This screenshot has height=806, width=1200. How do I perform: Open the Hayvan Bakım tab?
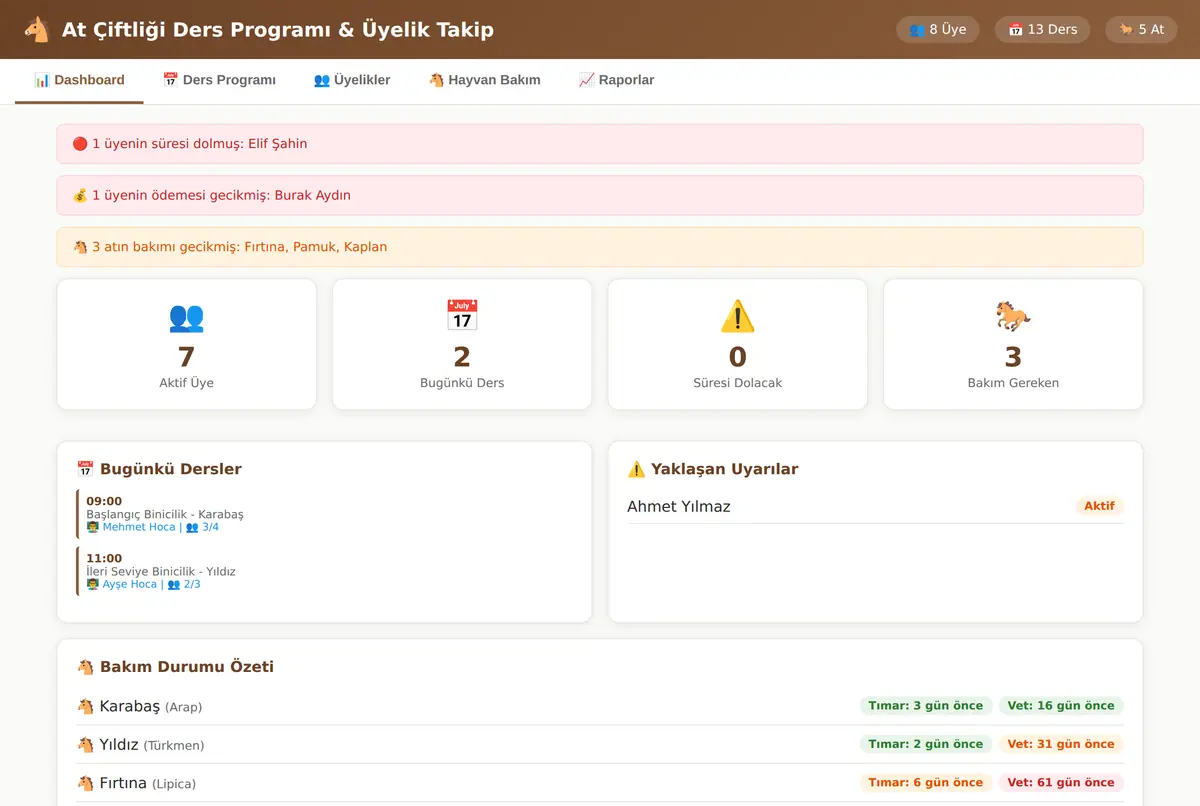pos(484,80)
